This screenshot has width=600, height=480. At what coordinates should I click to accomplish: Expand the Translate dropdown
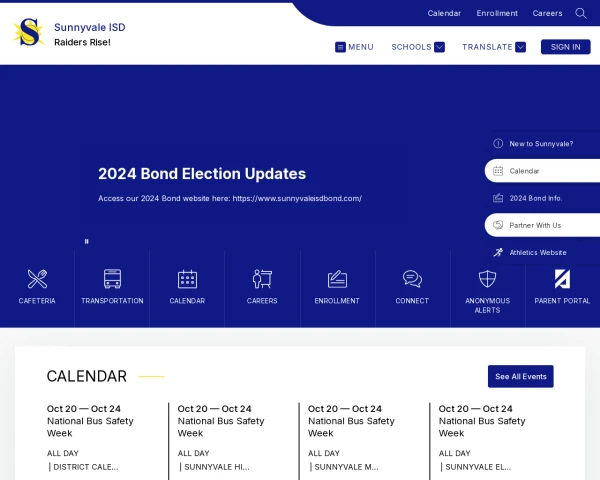(x=493, y=47)
